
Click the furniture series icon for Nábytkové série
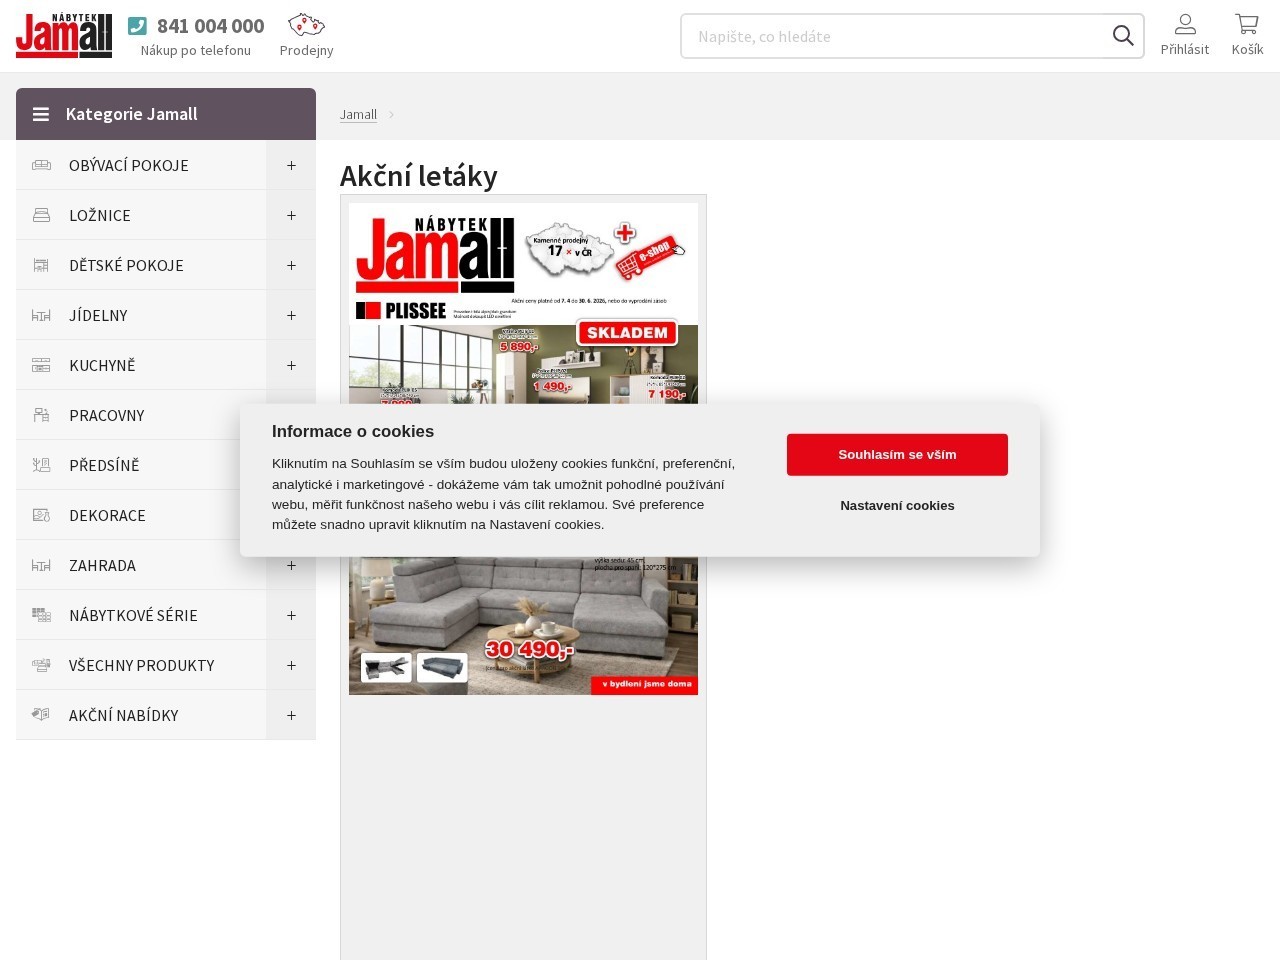41,615
